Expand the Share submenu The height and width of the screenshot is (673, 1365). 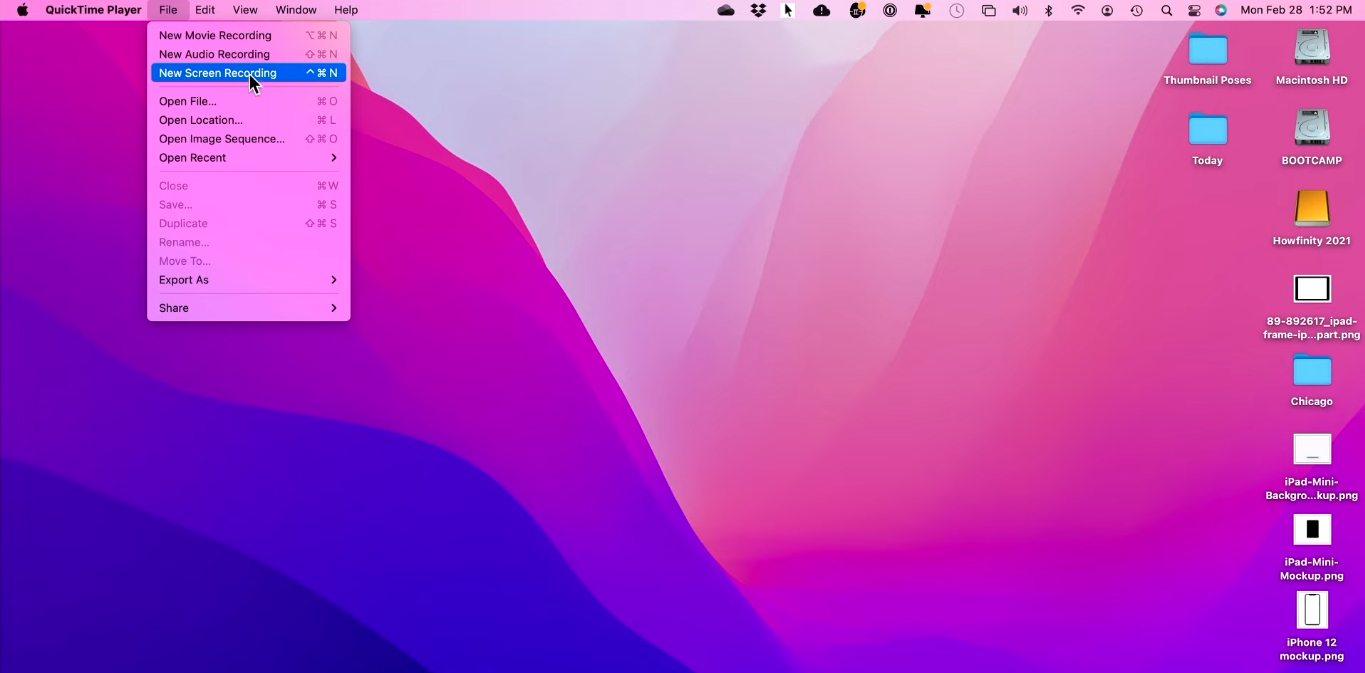(x=248, y=308)
